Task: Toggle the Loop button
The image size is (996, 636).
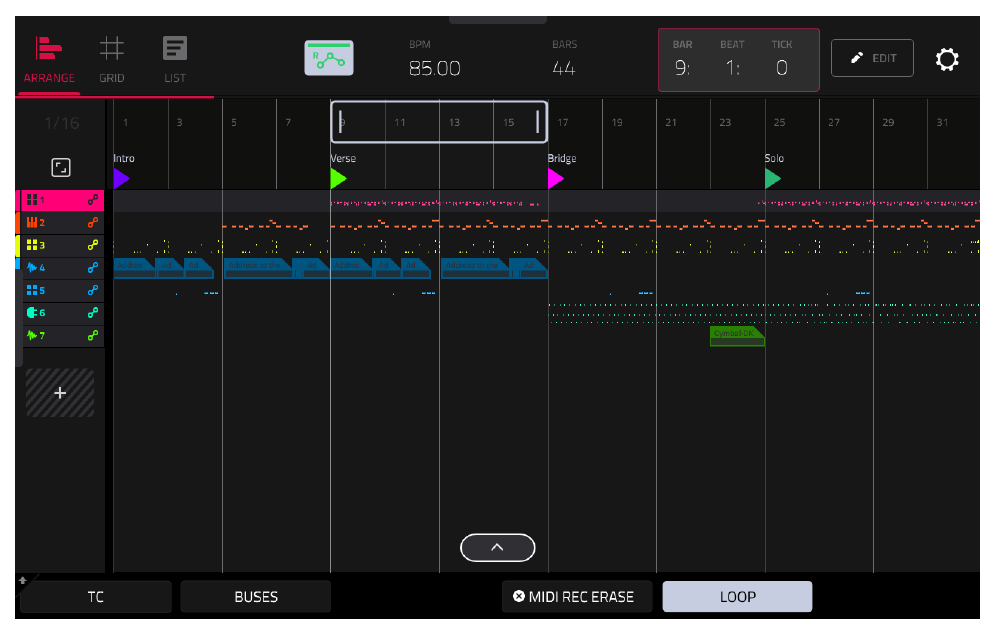Action: 737,597
